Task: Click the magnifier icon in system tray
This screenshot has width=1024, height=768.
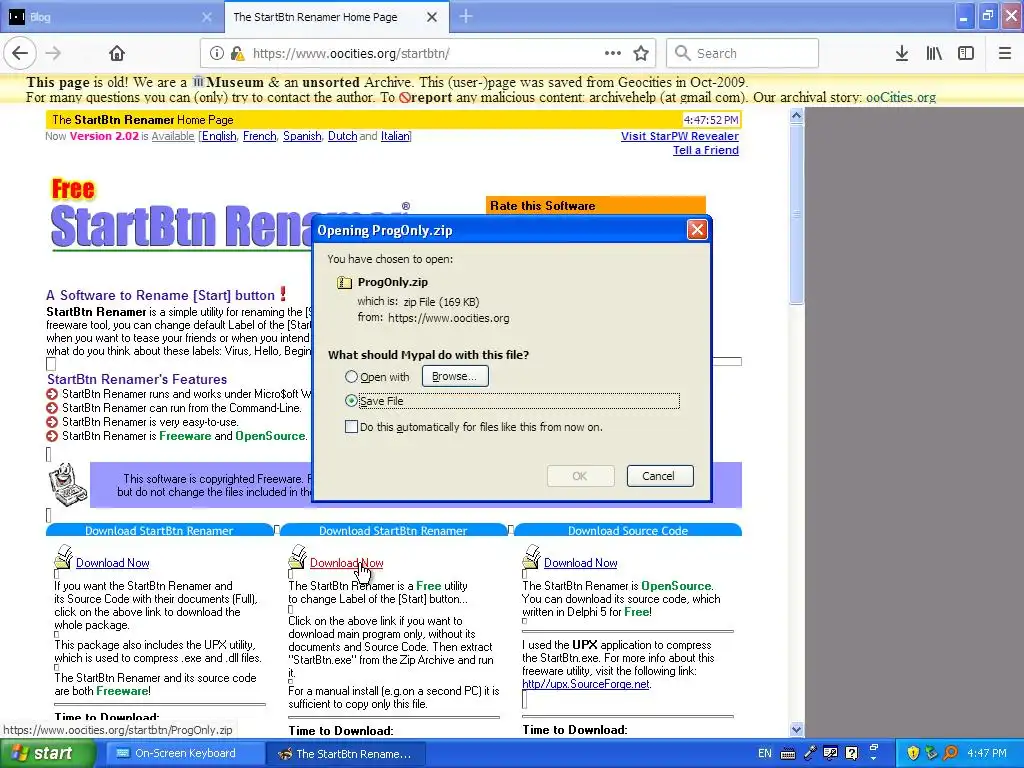Action: point(951,753)
